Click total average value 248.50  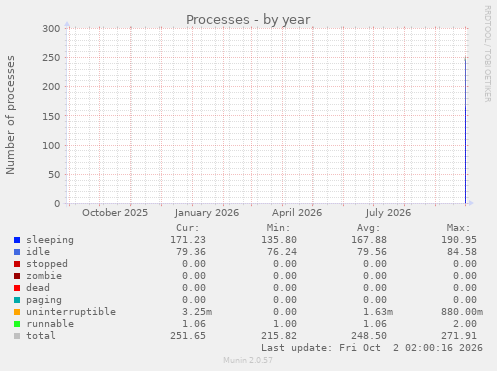click(369, 336)
